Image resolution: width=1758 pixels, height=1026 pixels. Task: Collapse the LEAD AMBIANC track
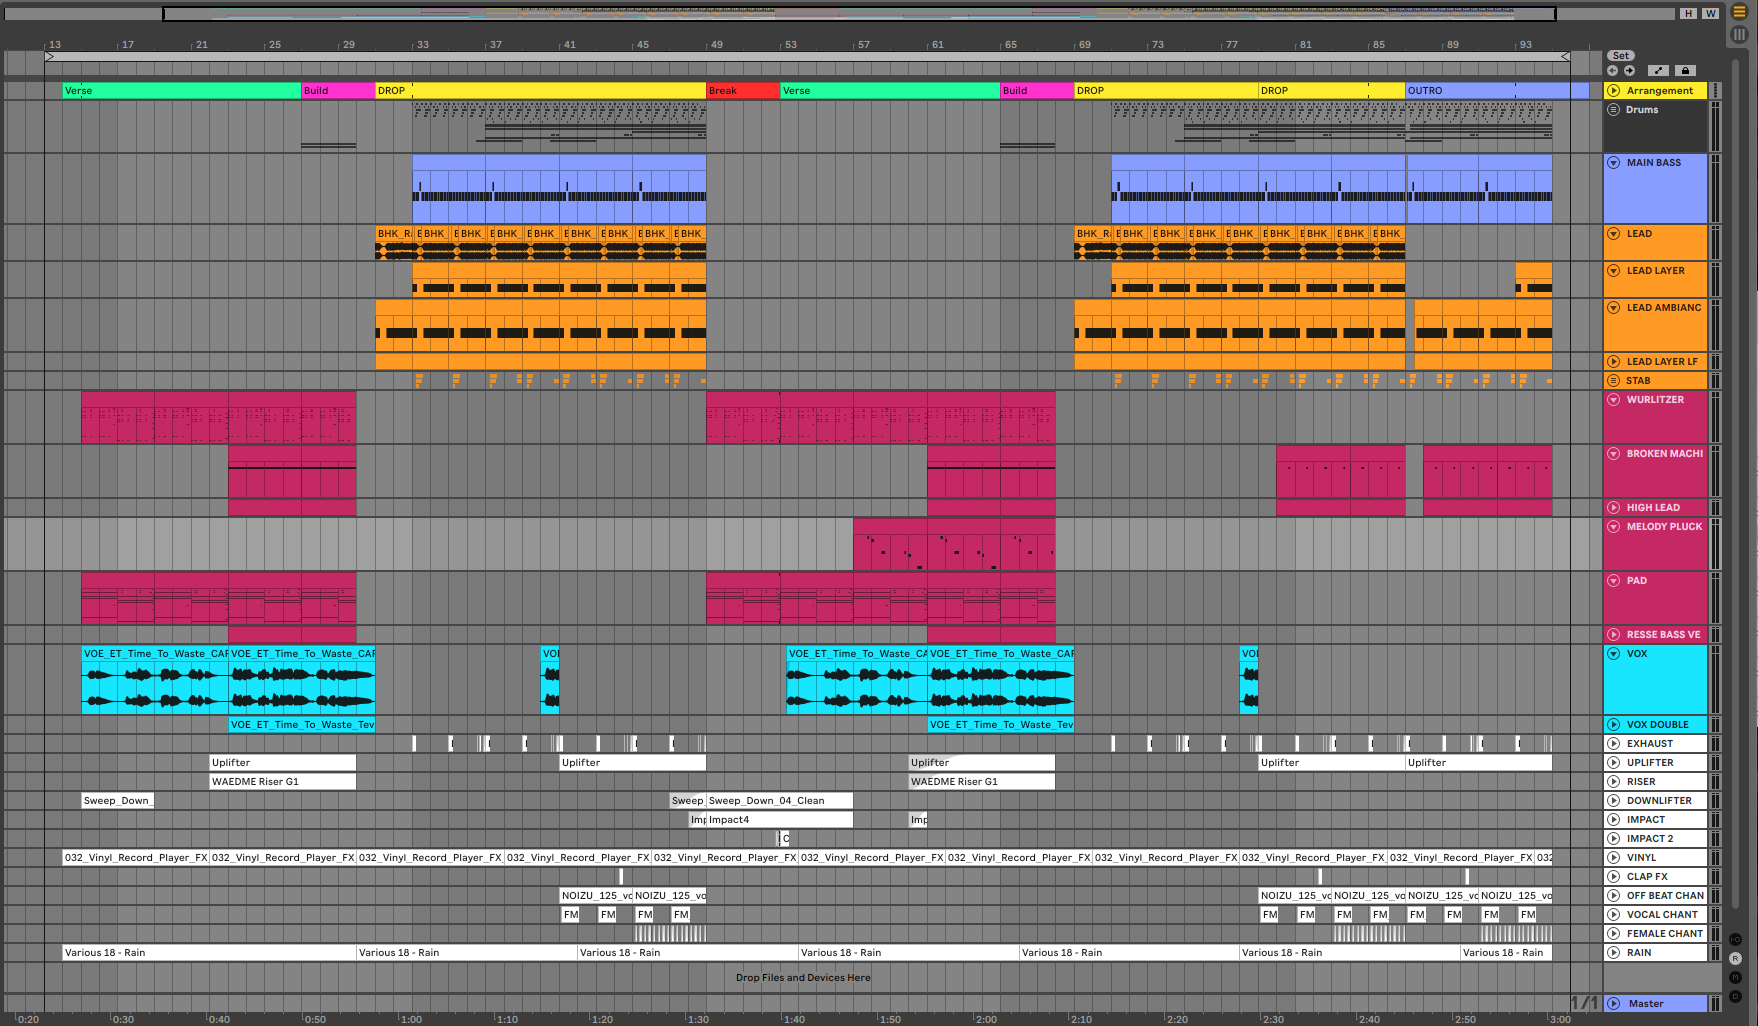1613,308
